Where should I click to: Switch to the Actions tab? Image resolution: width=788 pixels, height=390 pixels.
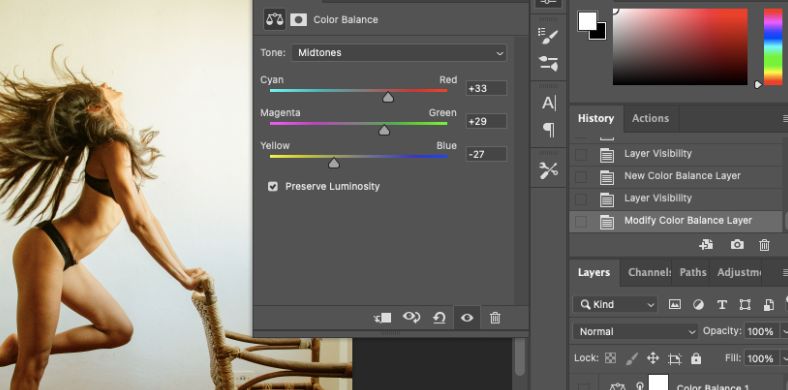pyautogui.click(x=650, y=118)
